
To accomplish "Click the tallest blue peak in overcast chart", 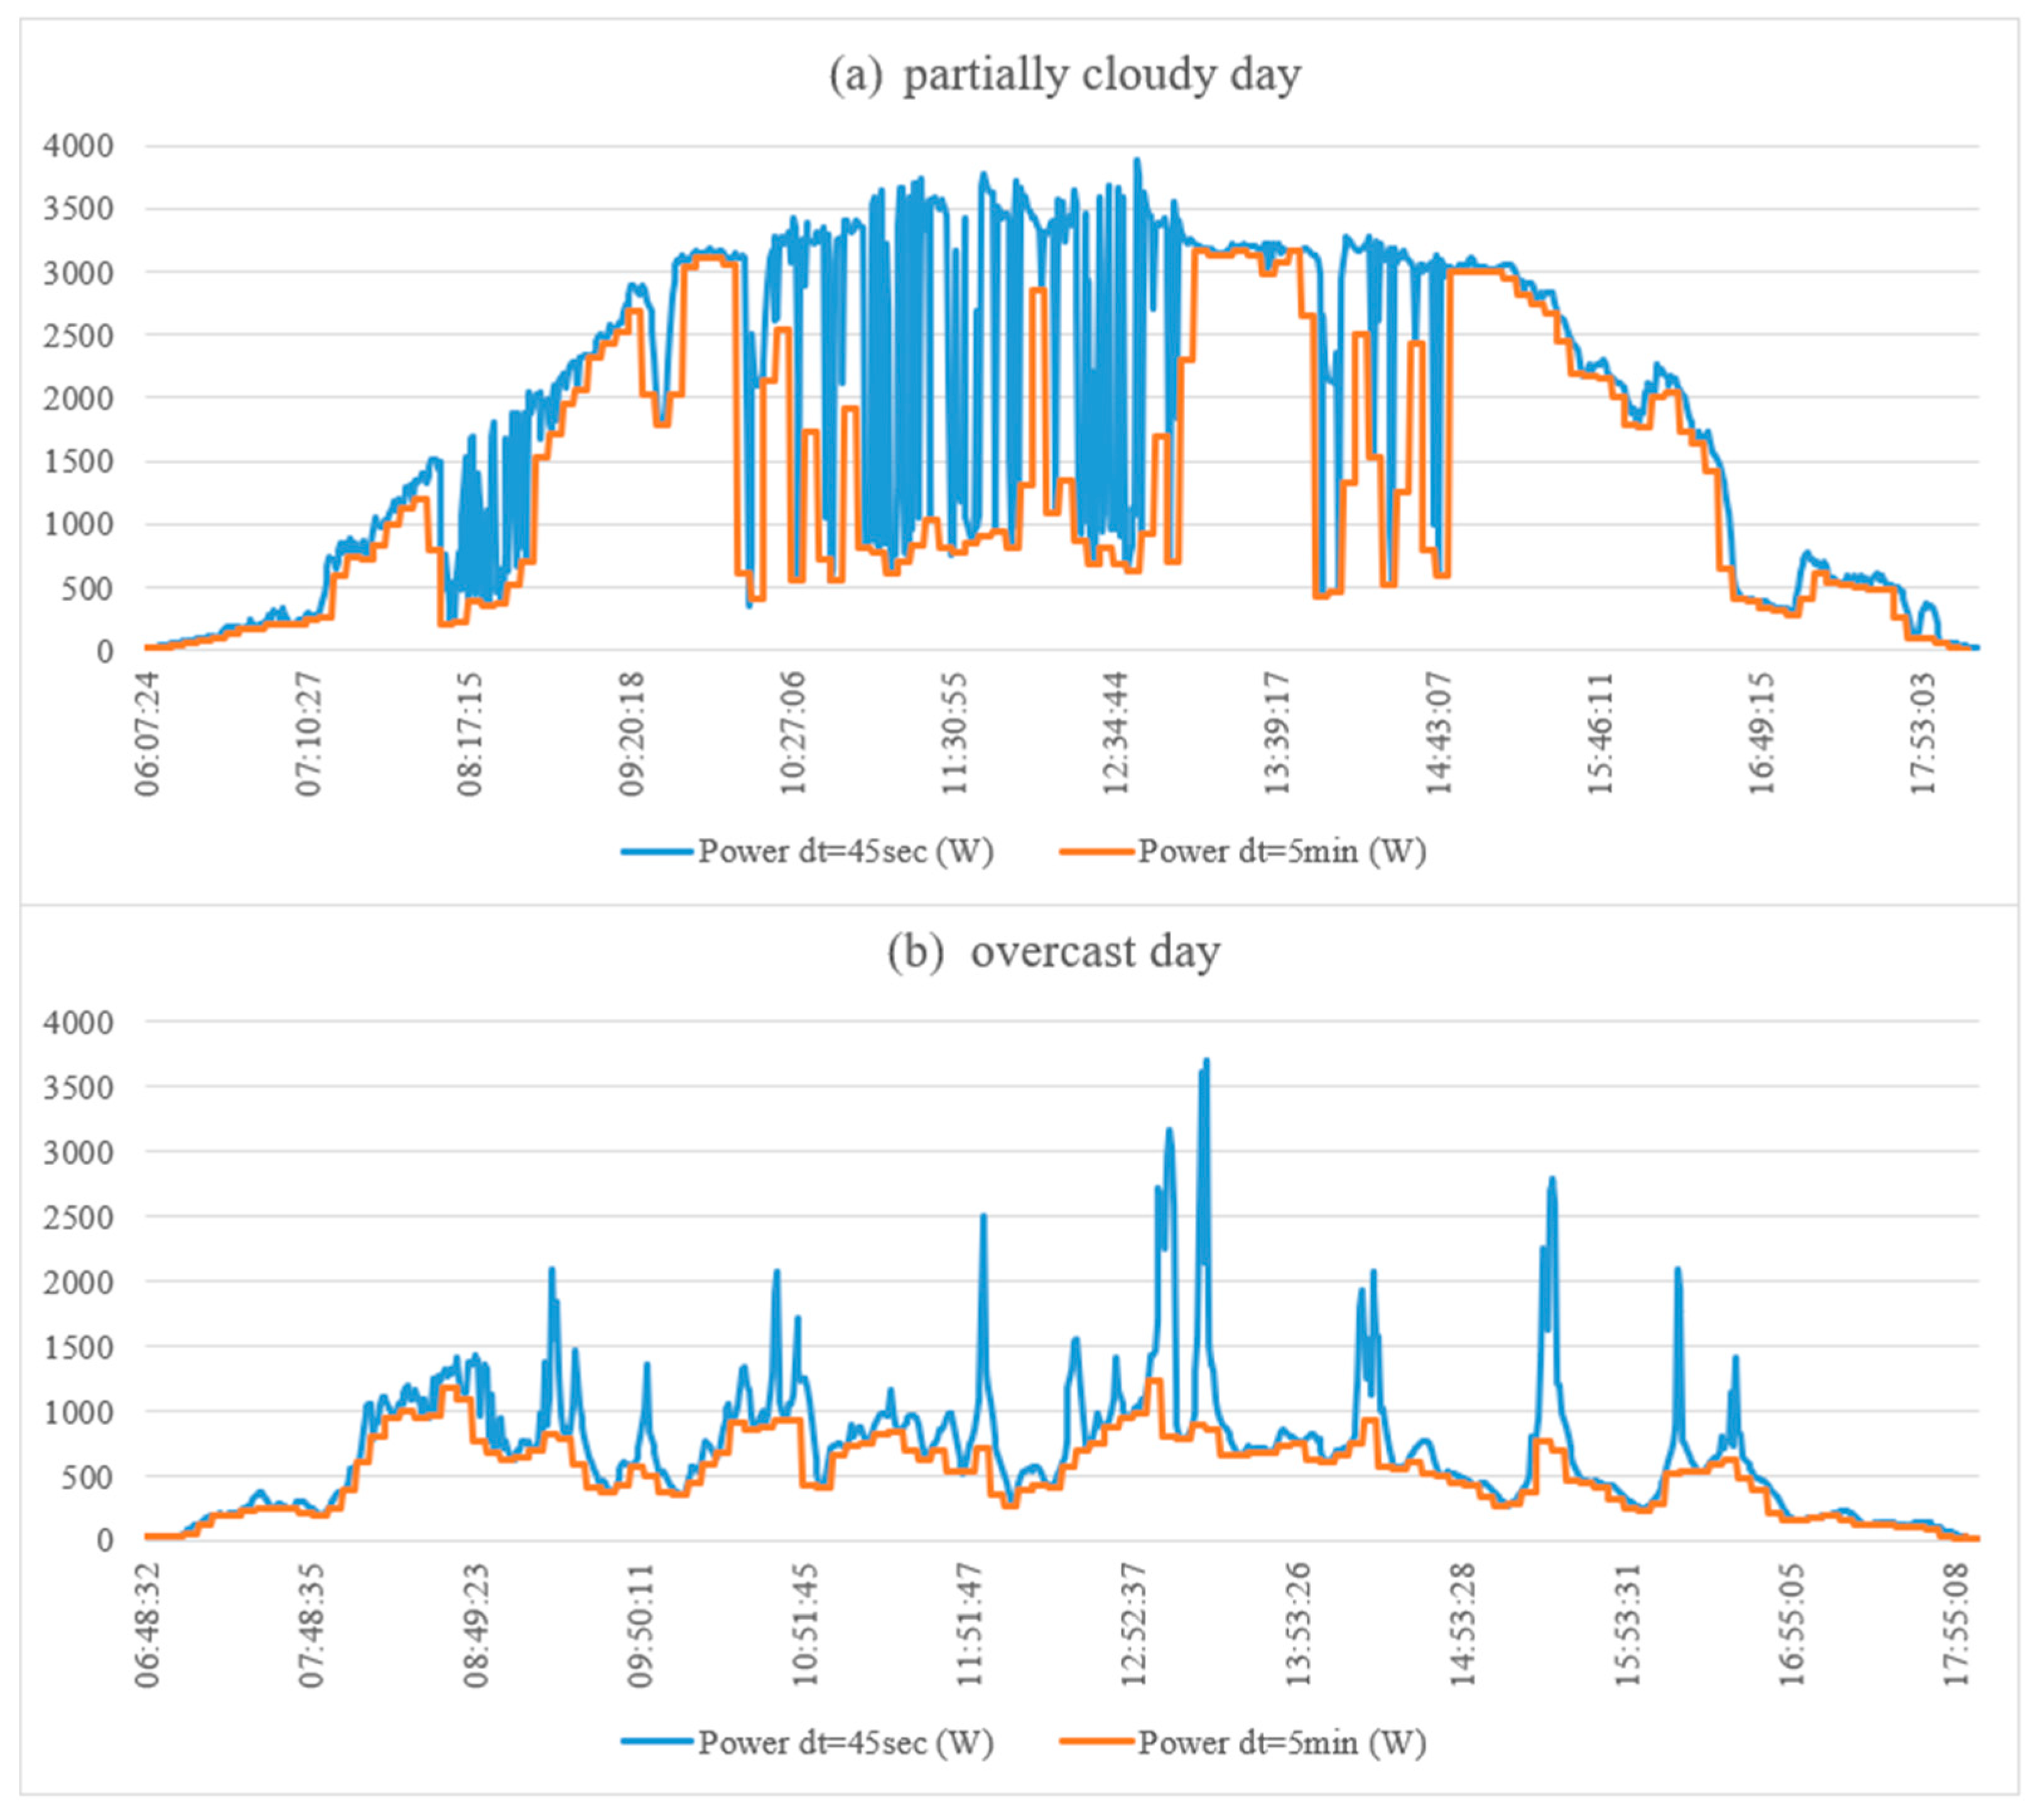I will (1207, 1062).
